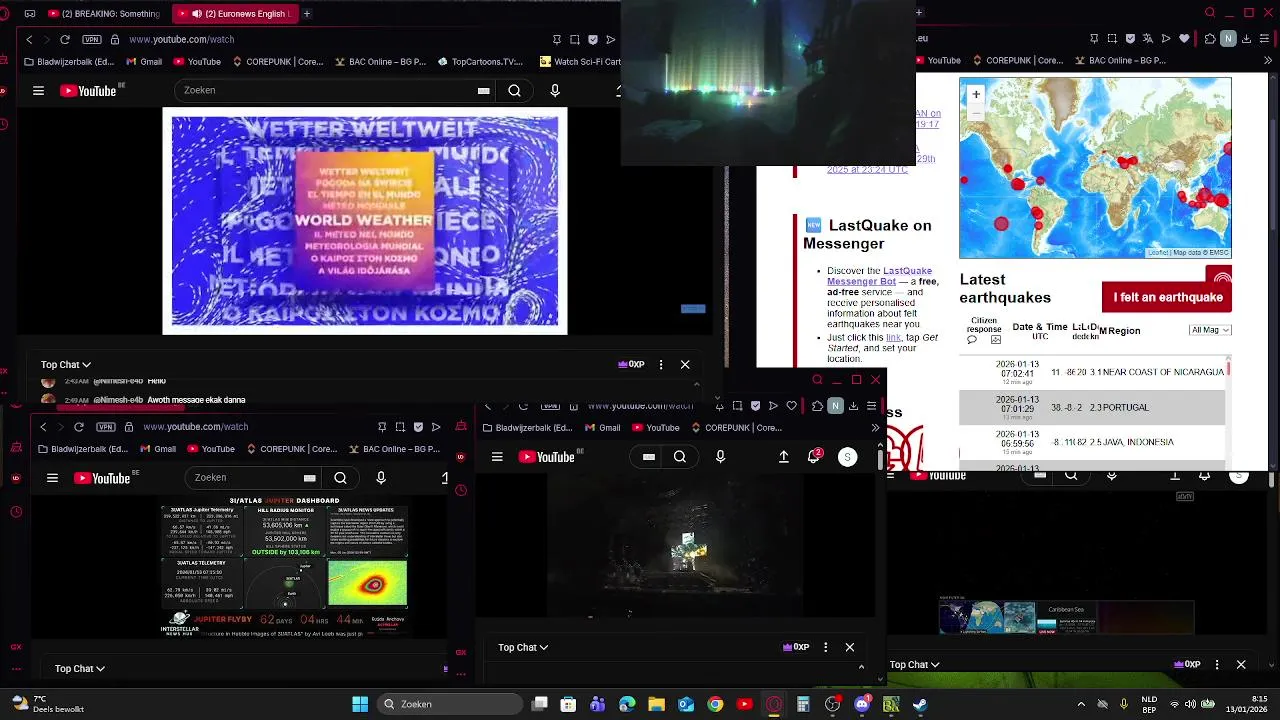Viewport: 1280px width, 720px height.
Task: Take snapshot icon in Euronews window toolbar
Action: (575, 39)
